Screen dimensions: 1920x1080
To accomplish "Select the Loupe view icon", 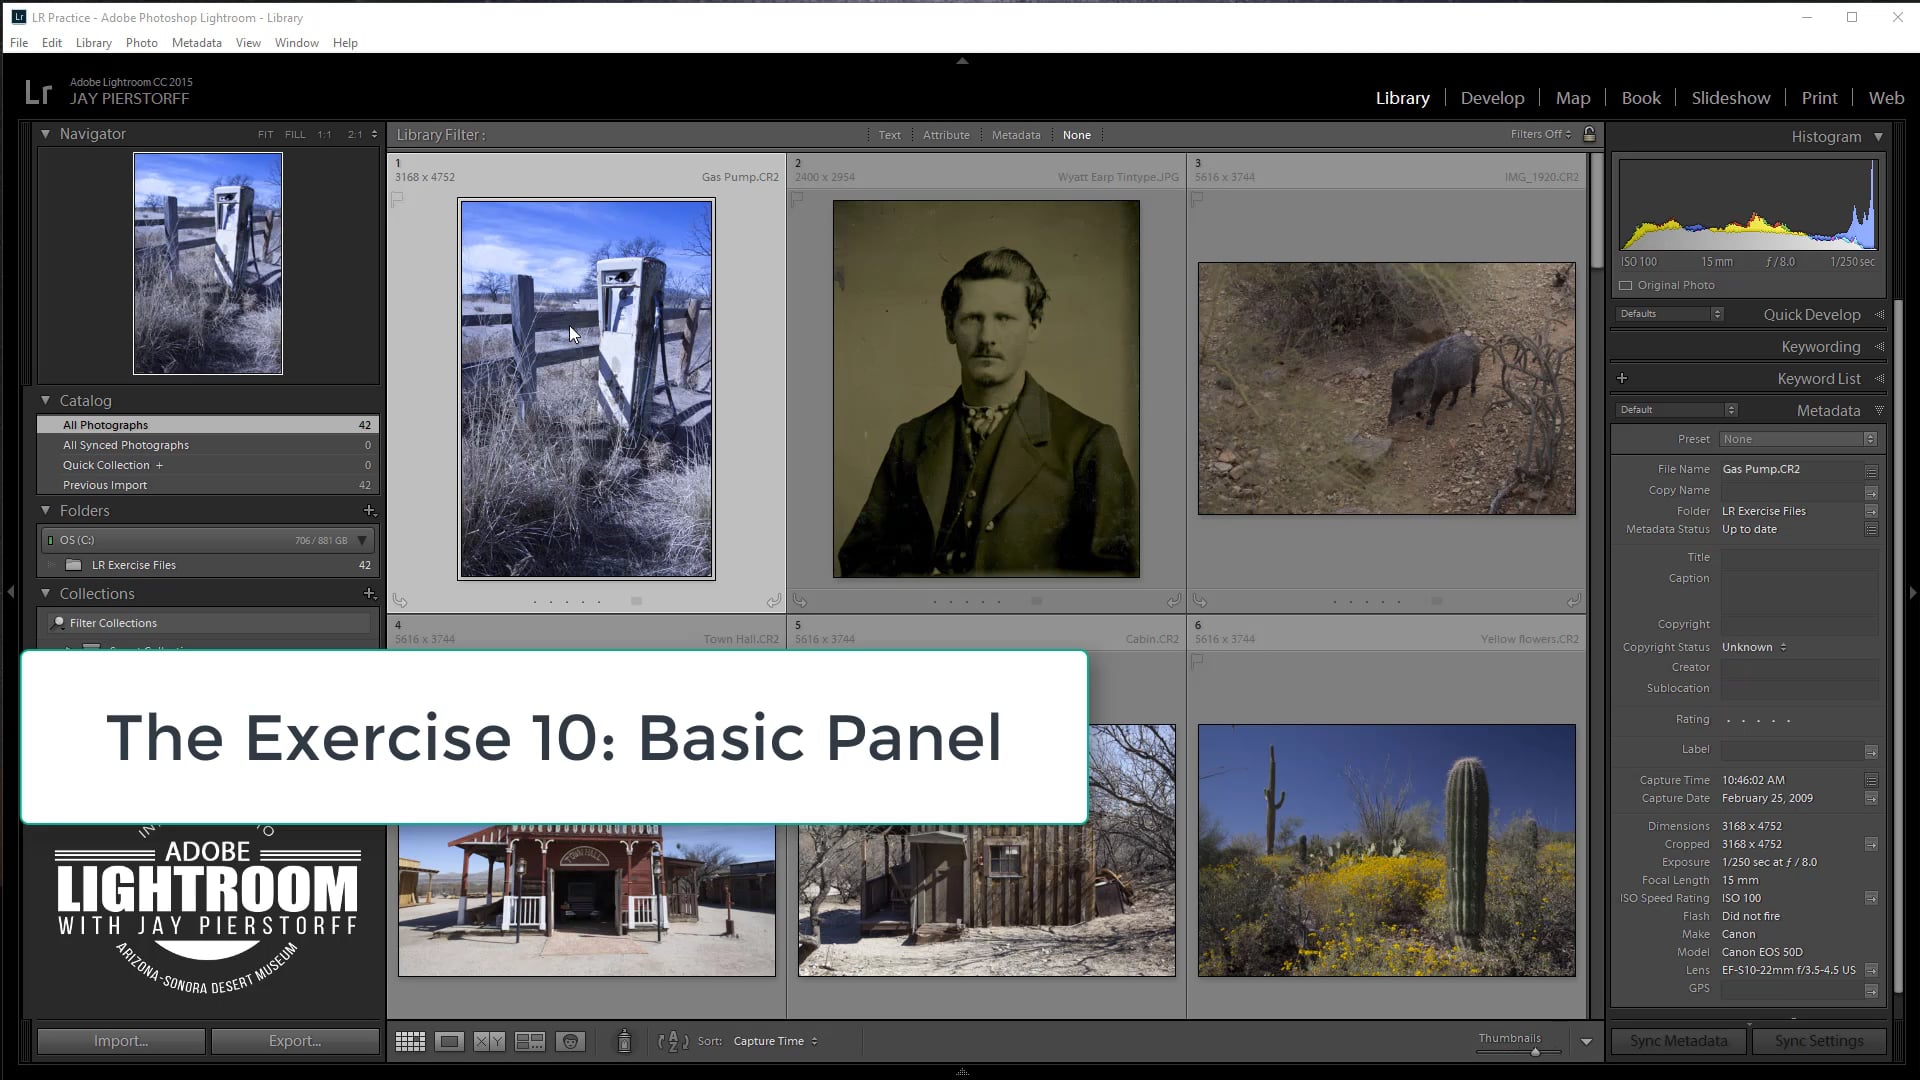I will 449,1041.
